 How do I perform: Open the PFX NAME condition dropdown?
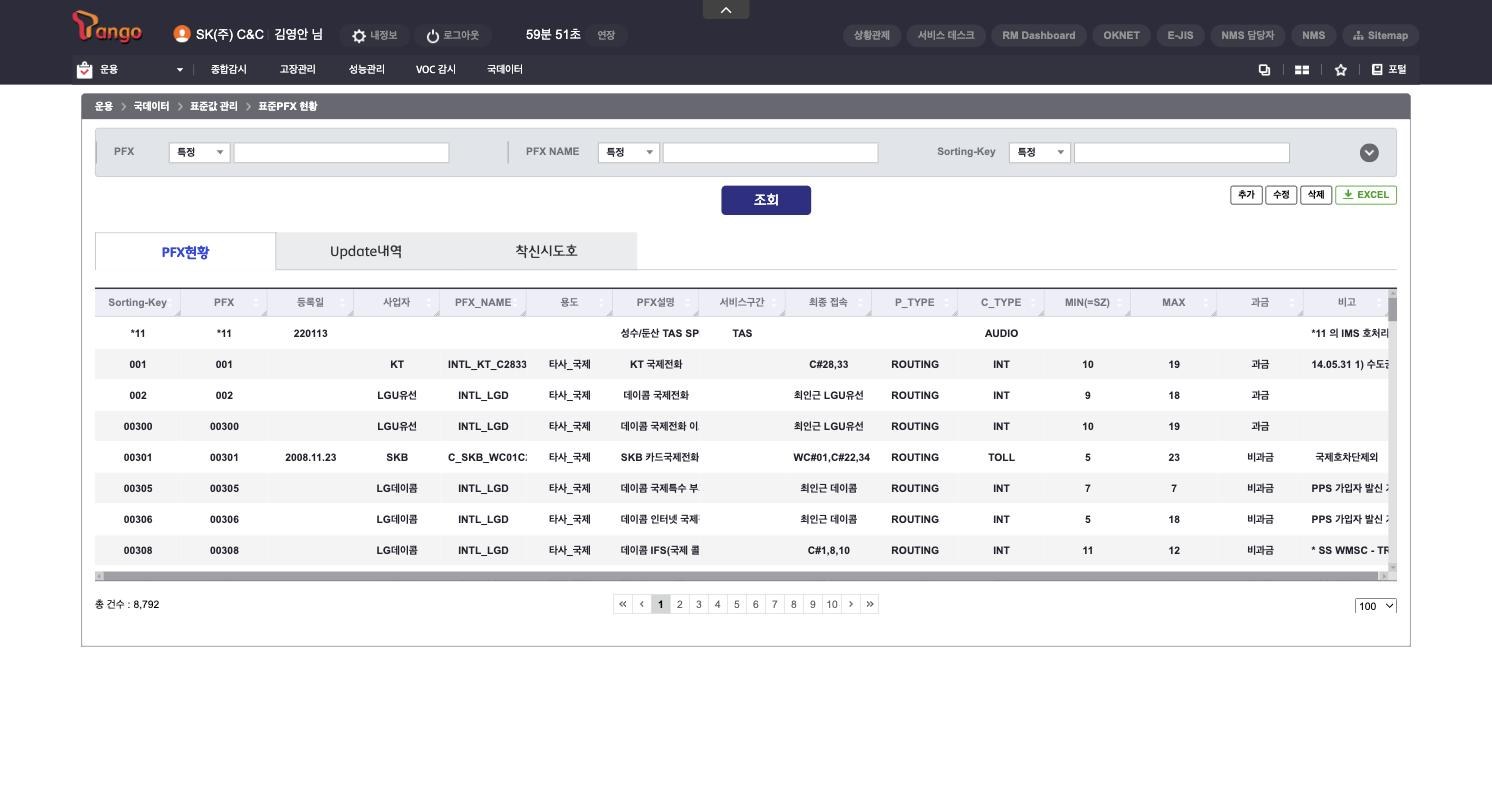click(x=629, y=153)
